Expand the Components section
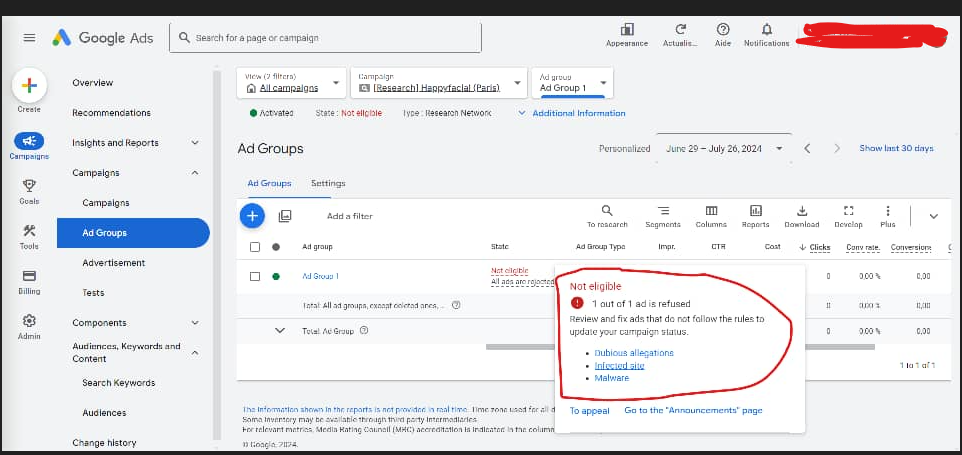962x455 pixels. (194, 323)
